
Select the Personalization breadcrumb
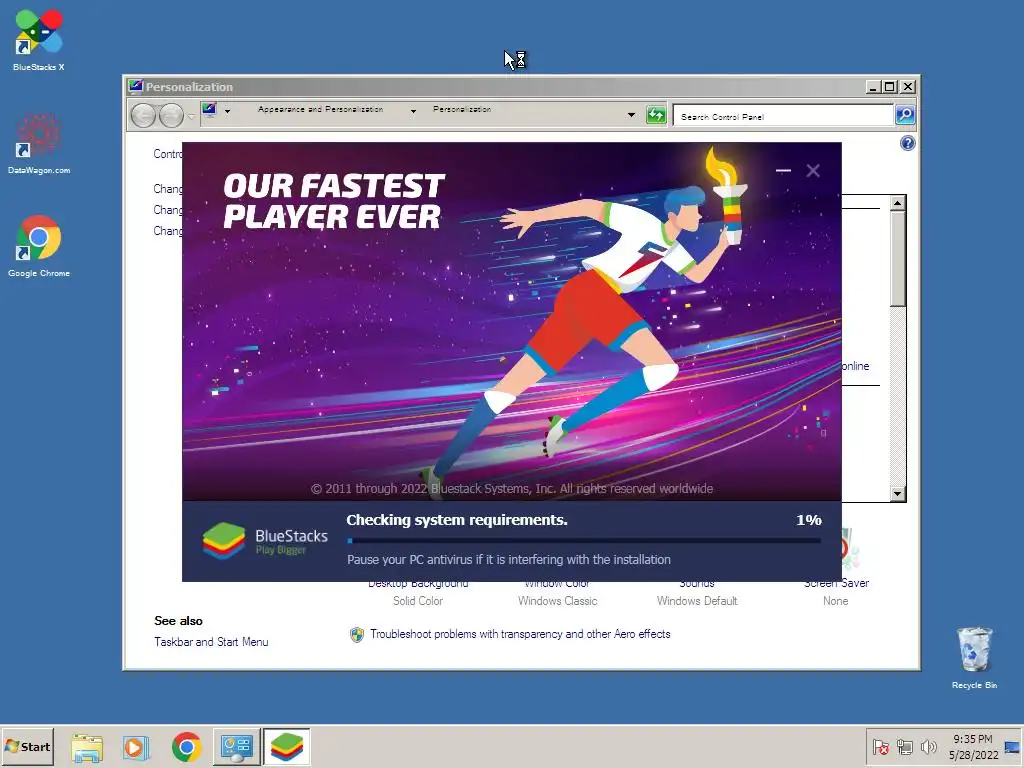pos(462,110)
